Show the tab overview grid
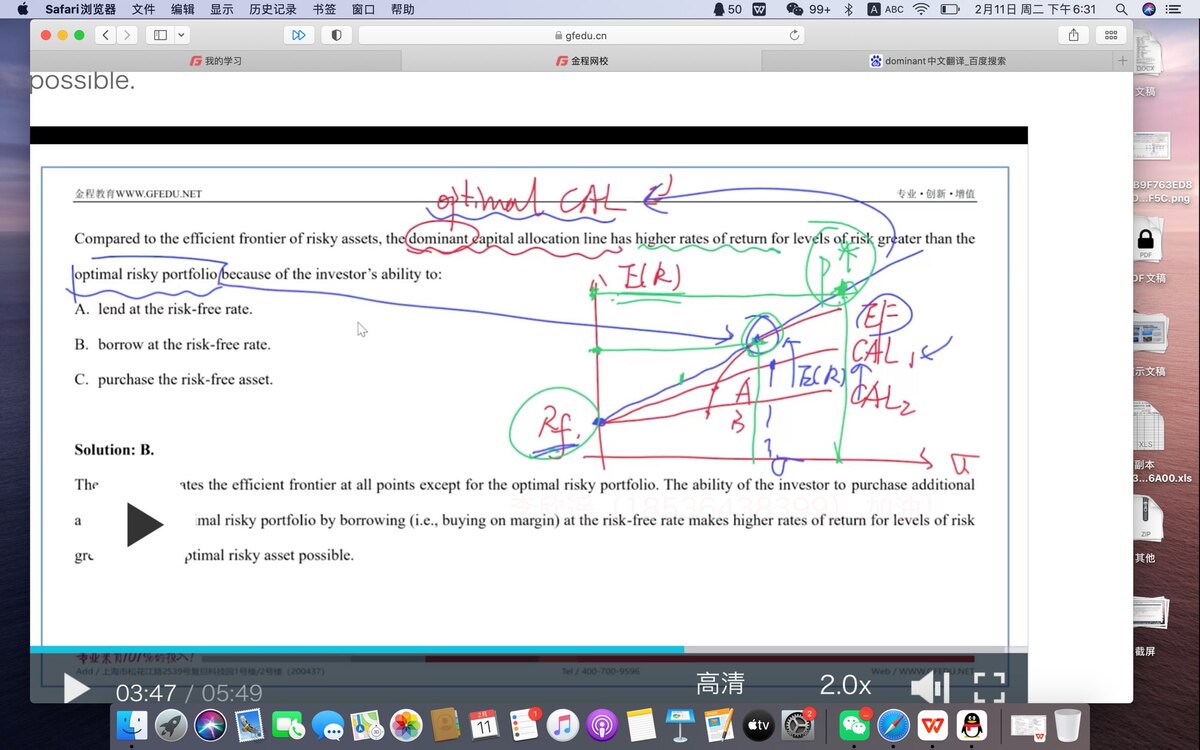 click(x=1111, y=35)
